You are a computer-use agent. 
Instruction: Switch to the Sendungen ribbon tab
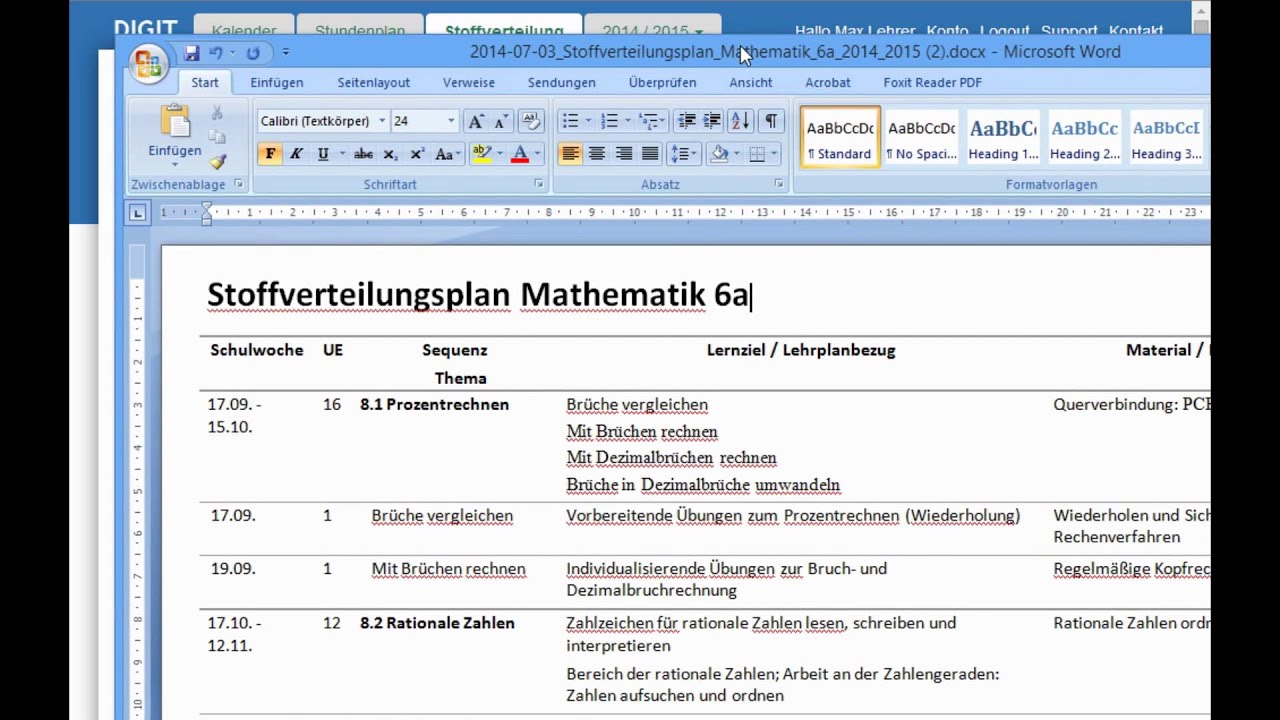(562, 82)
